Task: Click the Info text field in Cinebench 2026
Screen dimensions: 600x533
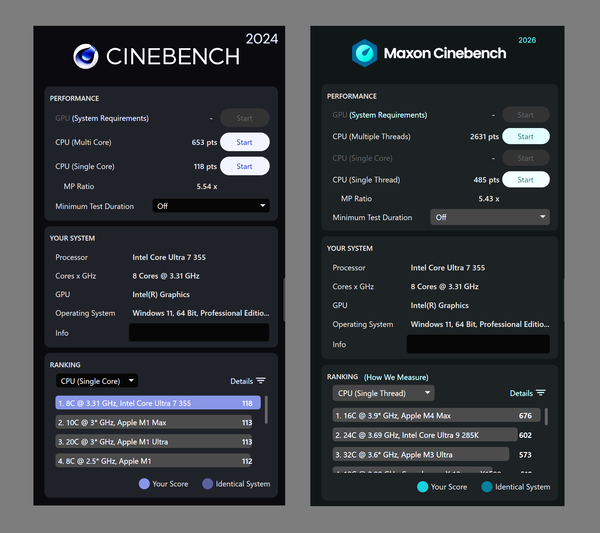Action: (x=478, y=344)
